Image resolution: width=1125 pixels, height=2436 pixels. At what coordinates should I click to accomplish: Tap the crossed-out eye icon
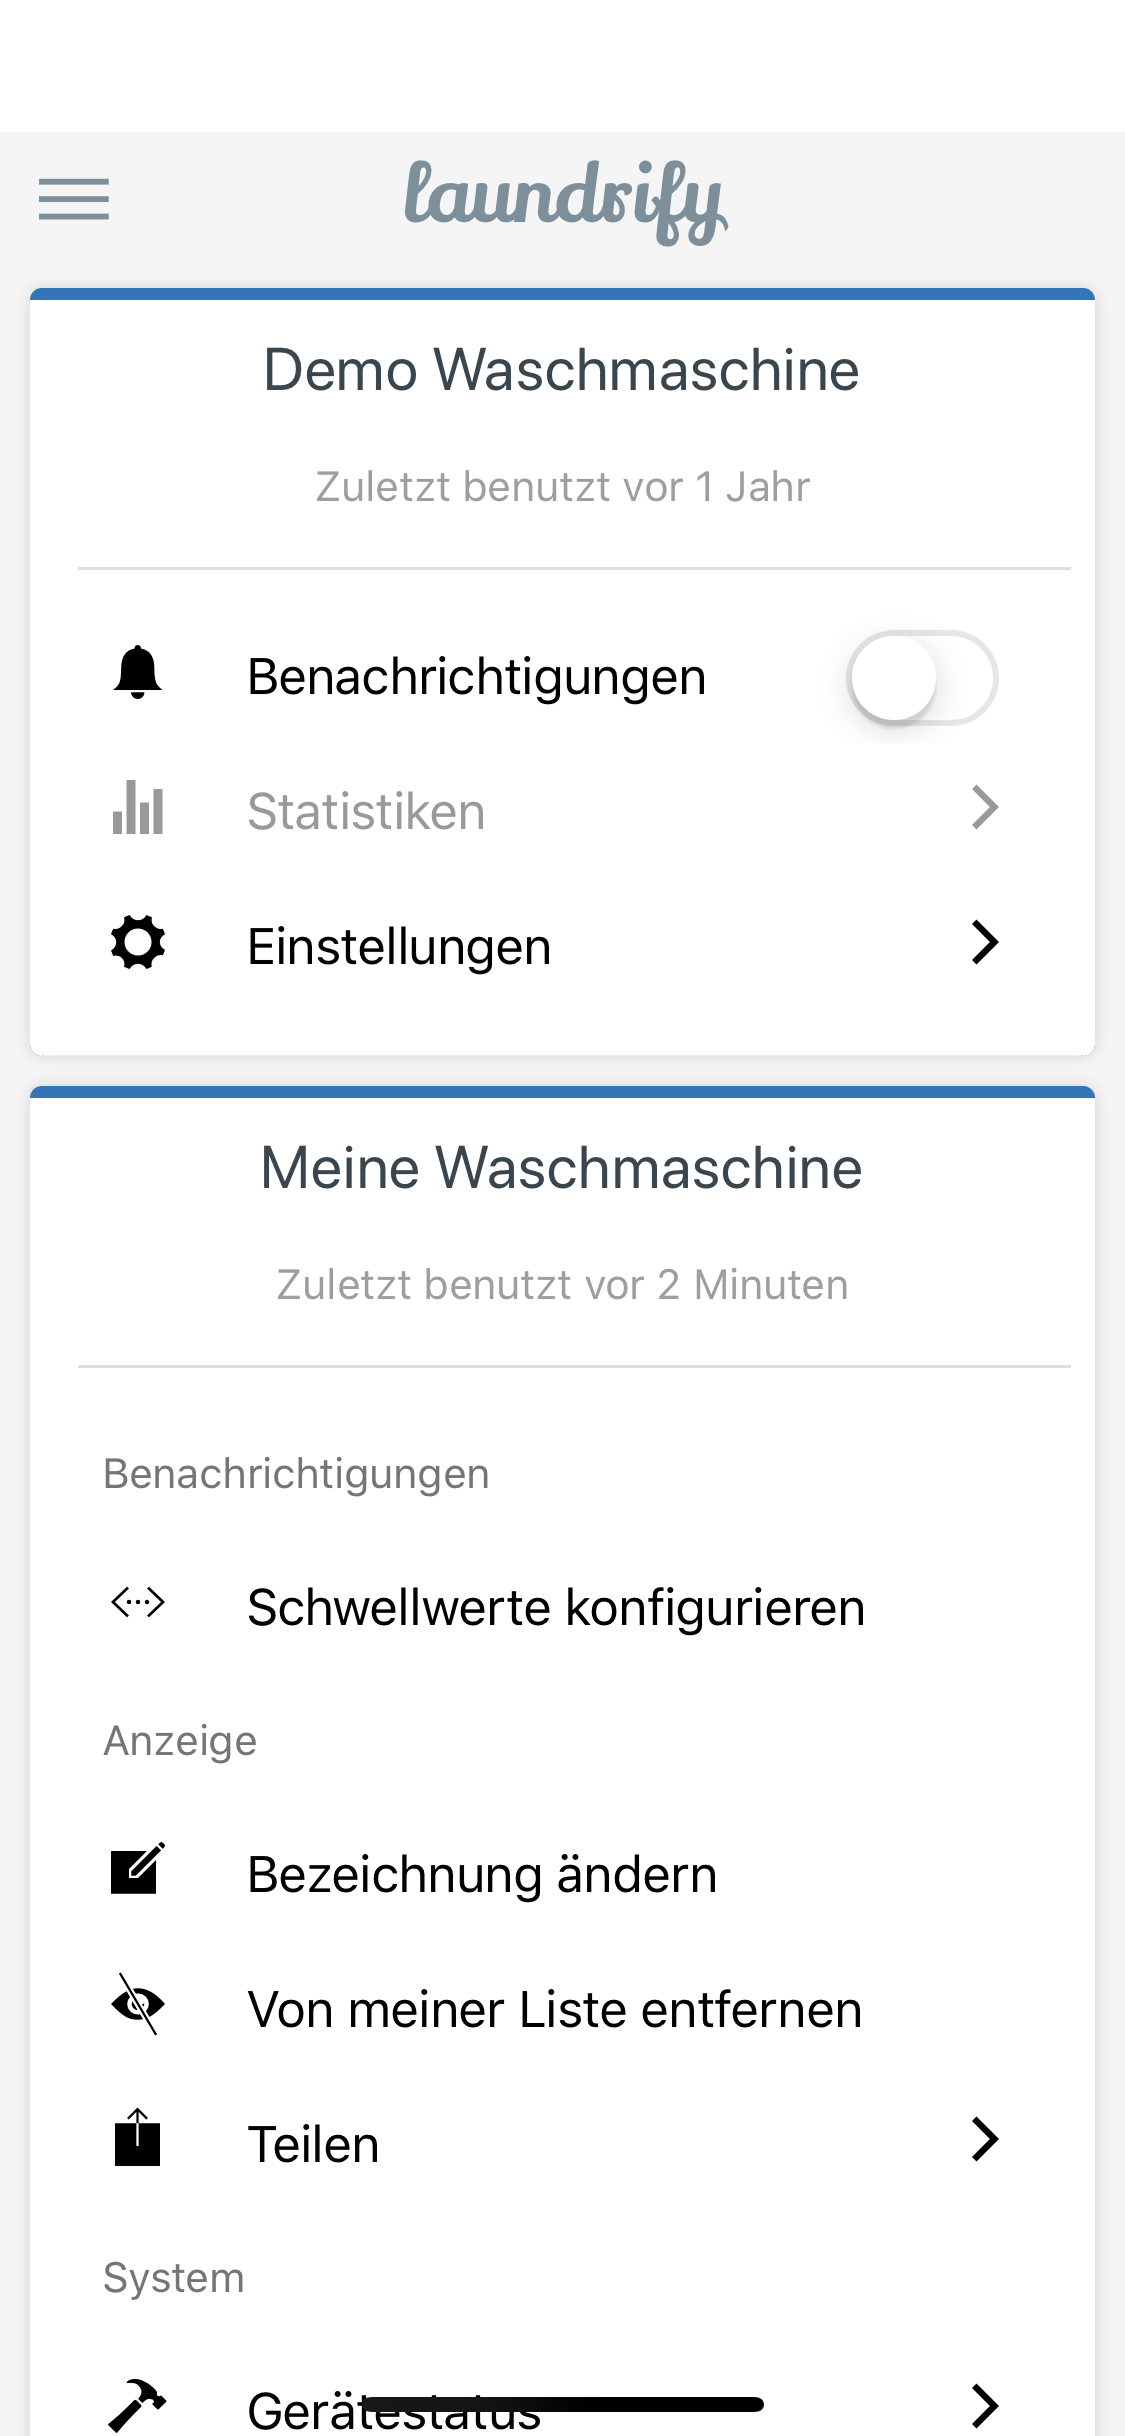(x=138, y=2005)
